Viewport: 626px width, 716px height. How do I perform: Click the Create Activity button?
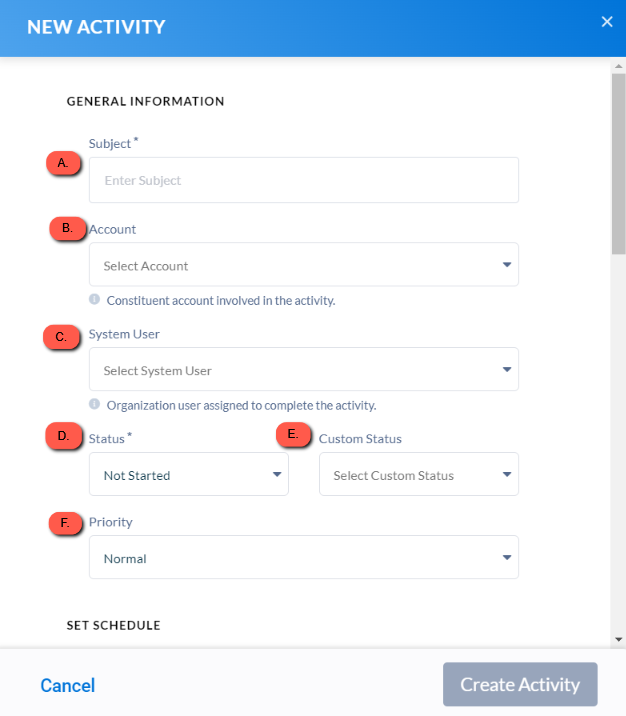(520, 684)
